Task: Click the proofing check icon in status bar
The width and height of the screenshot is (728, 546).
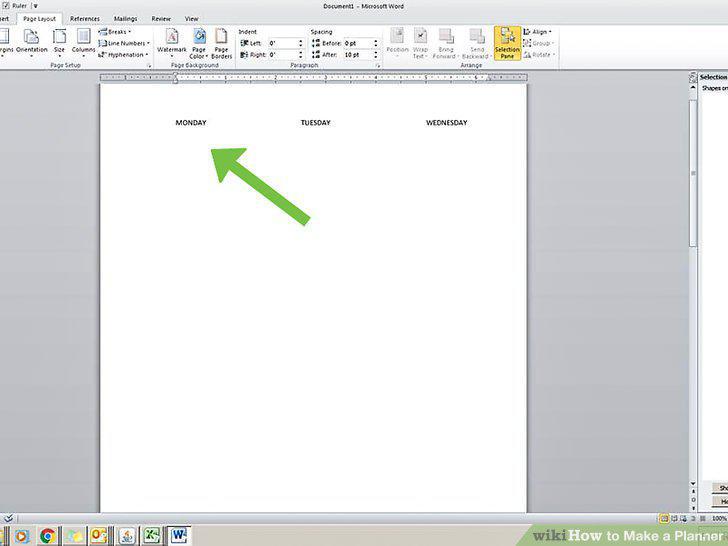Action: coord(8,519)
